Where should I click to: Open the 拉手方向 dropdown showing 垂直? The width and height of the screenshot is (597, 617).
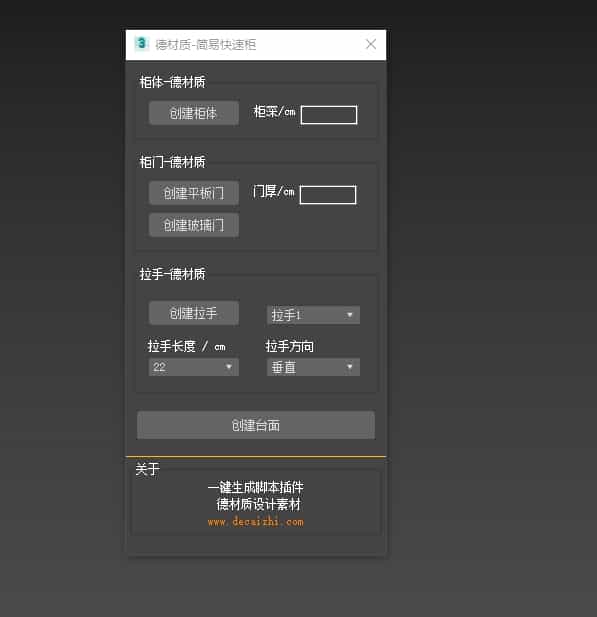313,367
